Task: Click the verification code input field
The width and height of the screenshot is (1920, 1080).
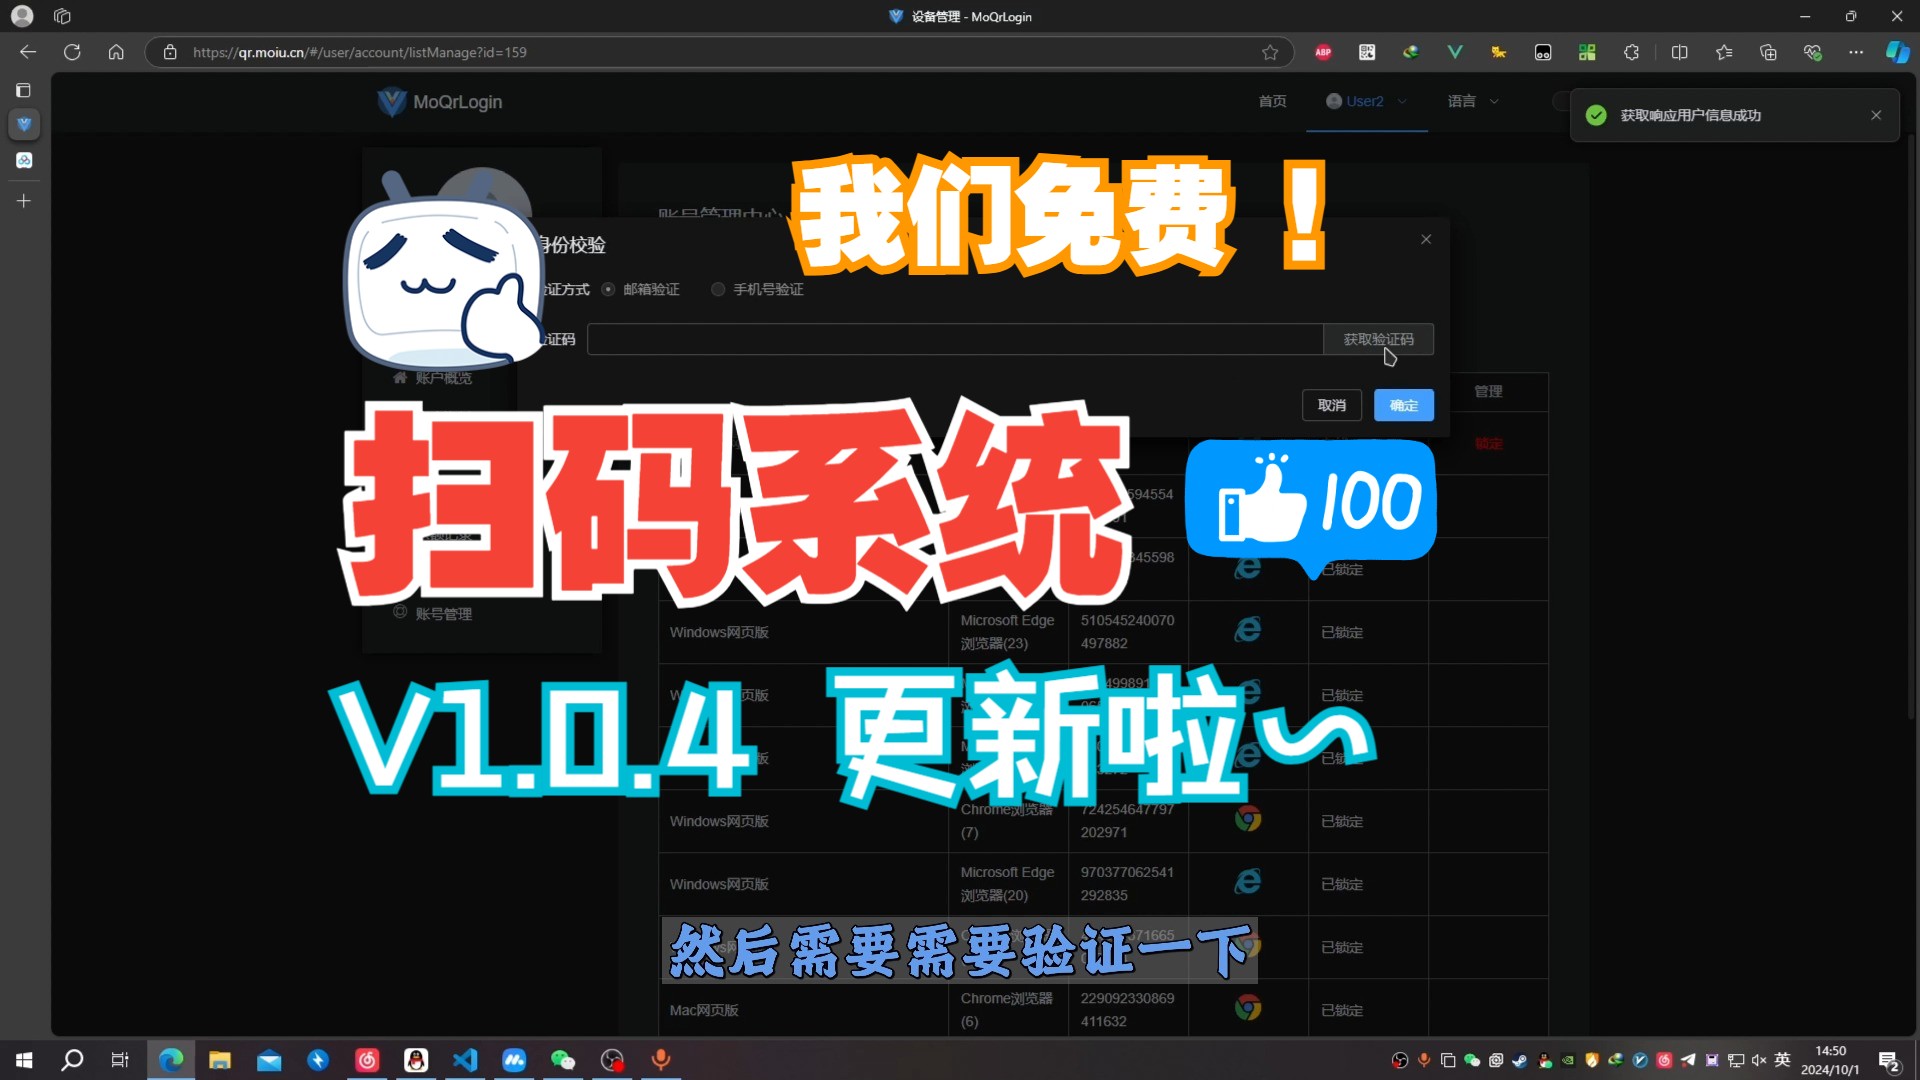Action: click(x=955, y=339)
